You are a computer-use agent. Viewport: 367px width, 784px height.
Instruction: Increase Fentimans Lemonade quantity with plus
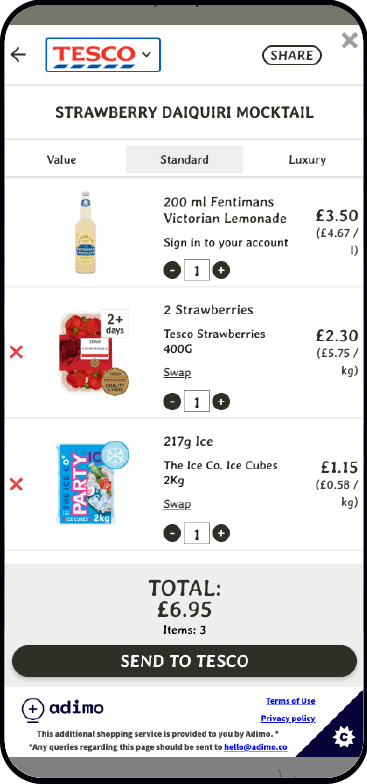221,270
